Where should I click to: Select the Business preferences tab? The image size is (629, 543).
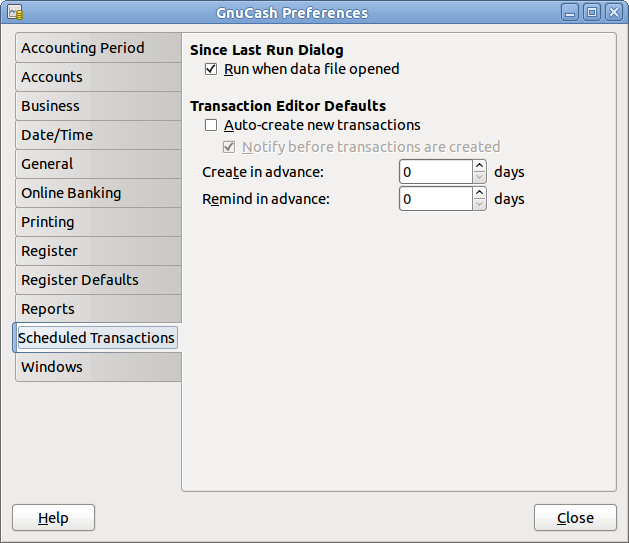click(x=50, y=106)
